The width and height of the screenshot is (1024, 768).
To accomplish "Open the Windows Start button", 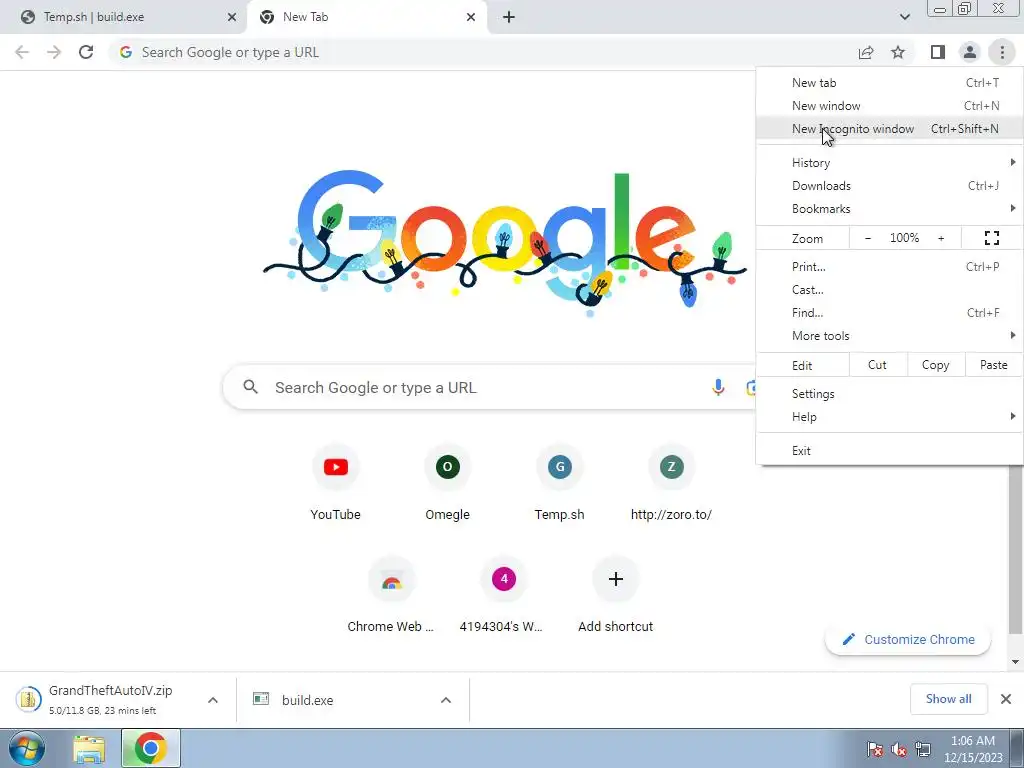I will coord(27,748).
